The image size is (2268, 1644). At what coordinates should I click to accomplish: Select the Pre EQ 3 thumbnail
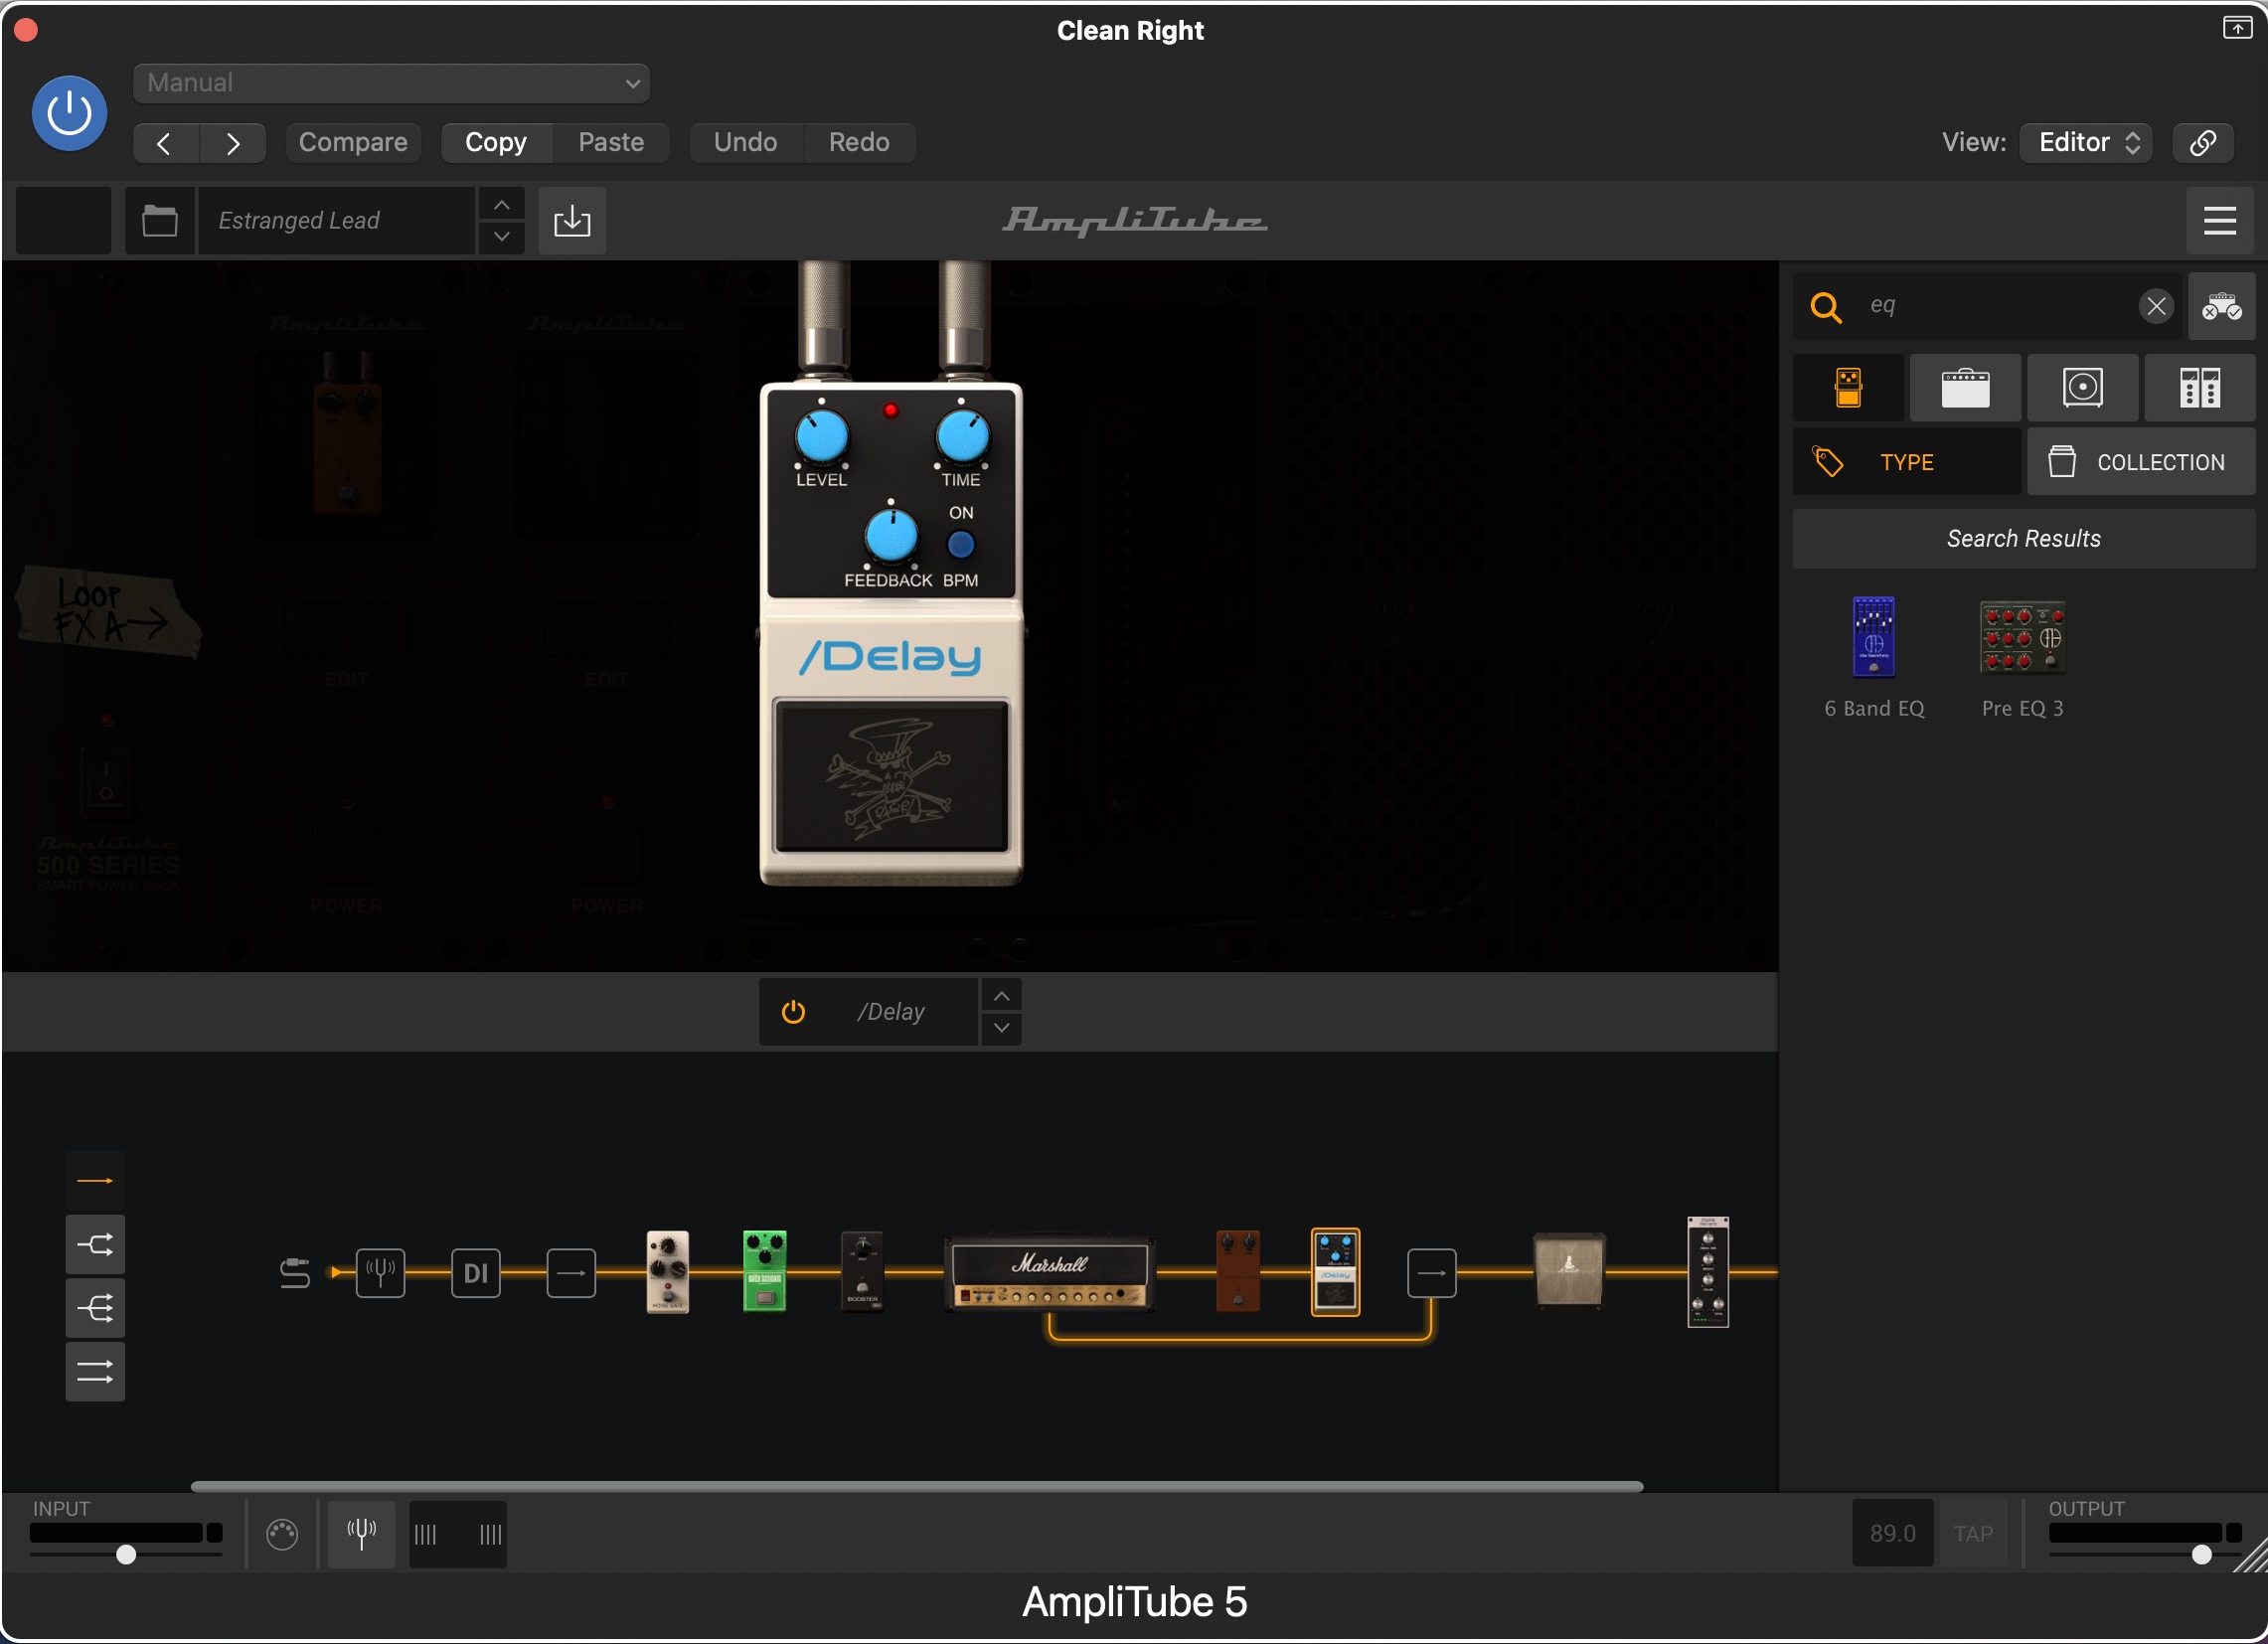click(2022, 638)
